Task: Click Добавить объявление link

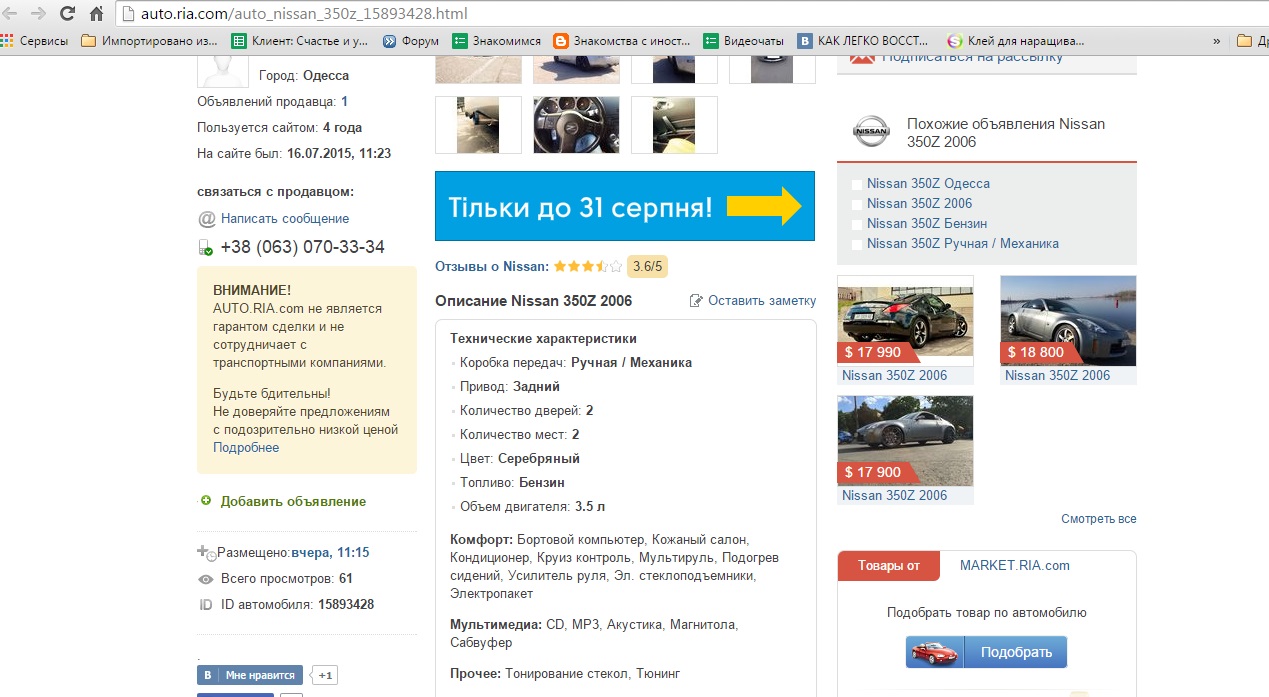Action: [293, 501]
